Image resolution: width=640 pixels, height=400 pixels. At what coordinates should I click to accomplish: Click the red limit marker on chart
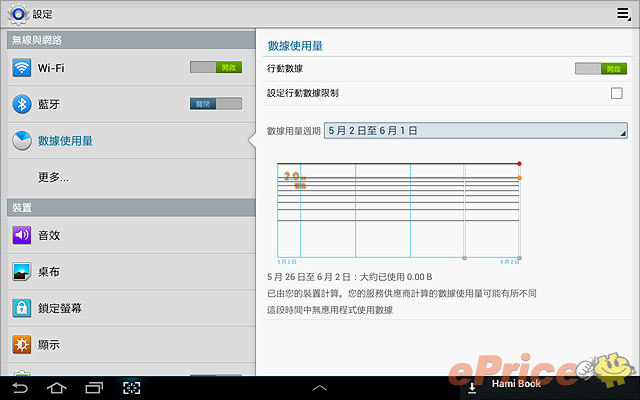point(520,163)
